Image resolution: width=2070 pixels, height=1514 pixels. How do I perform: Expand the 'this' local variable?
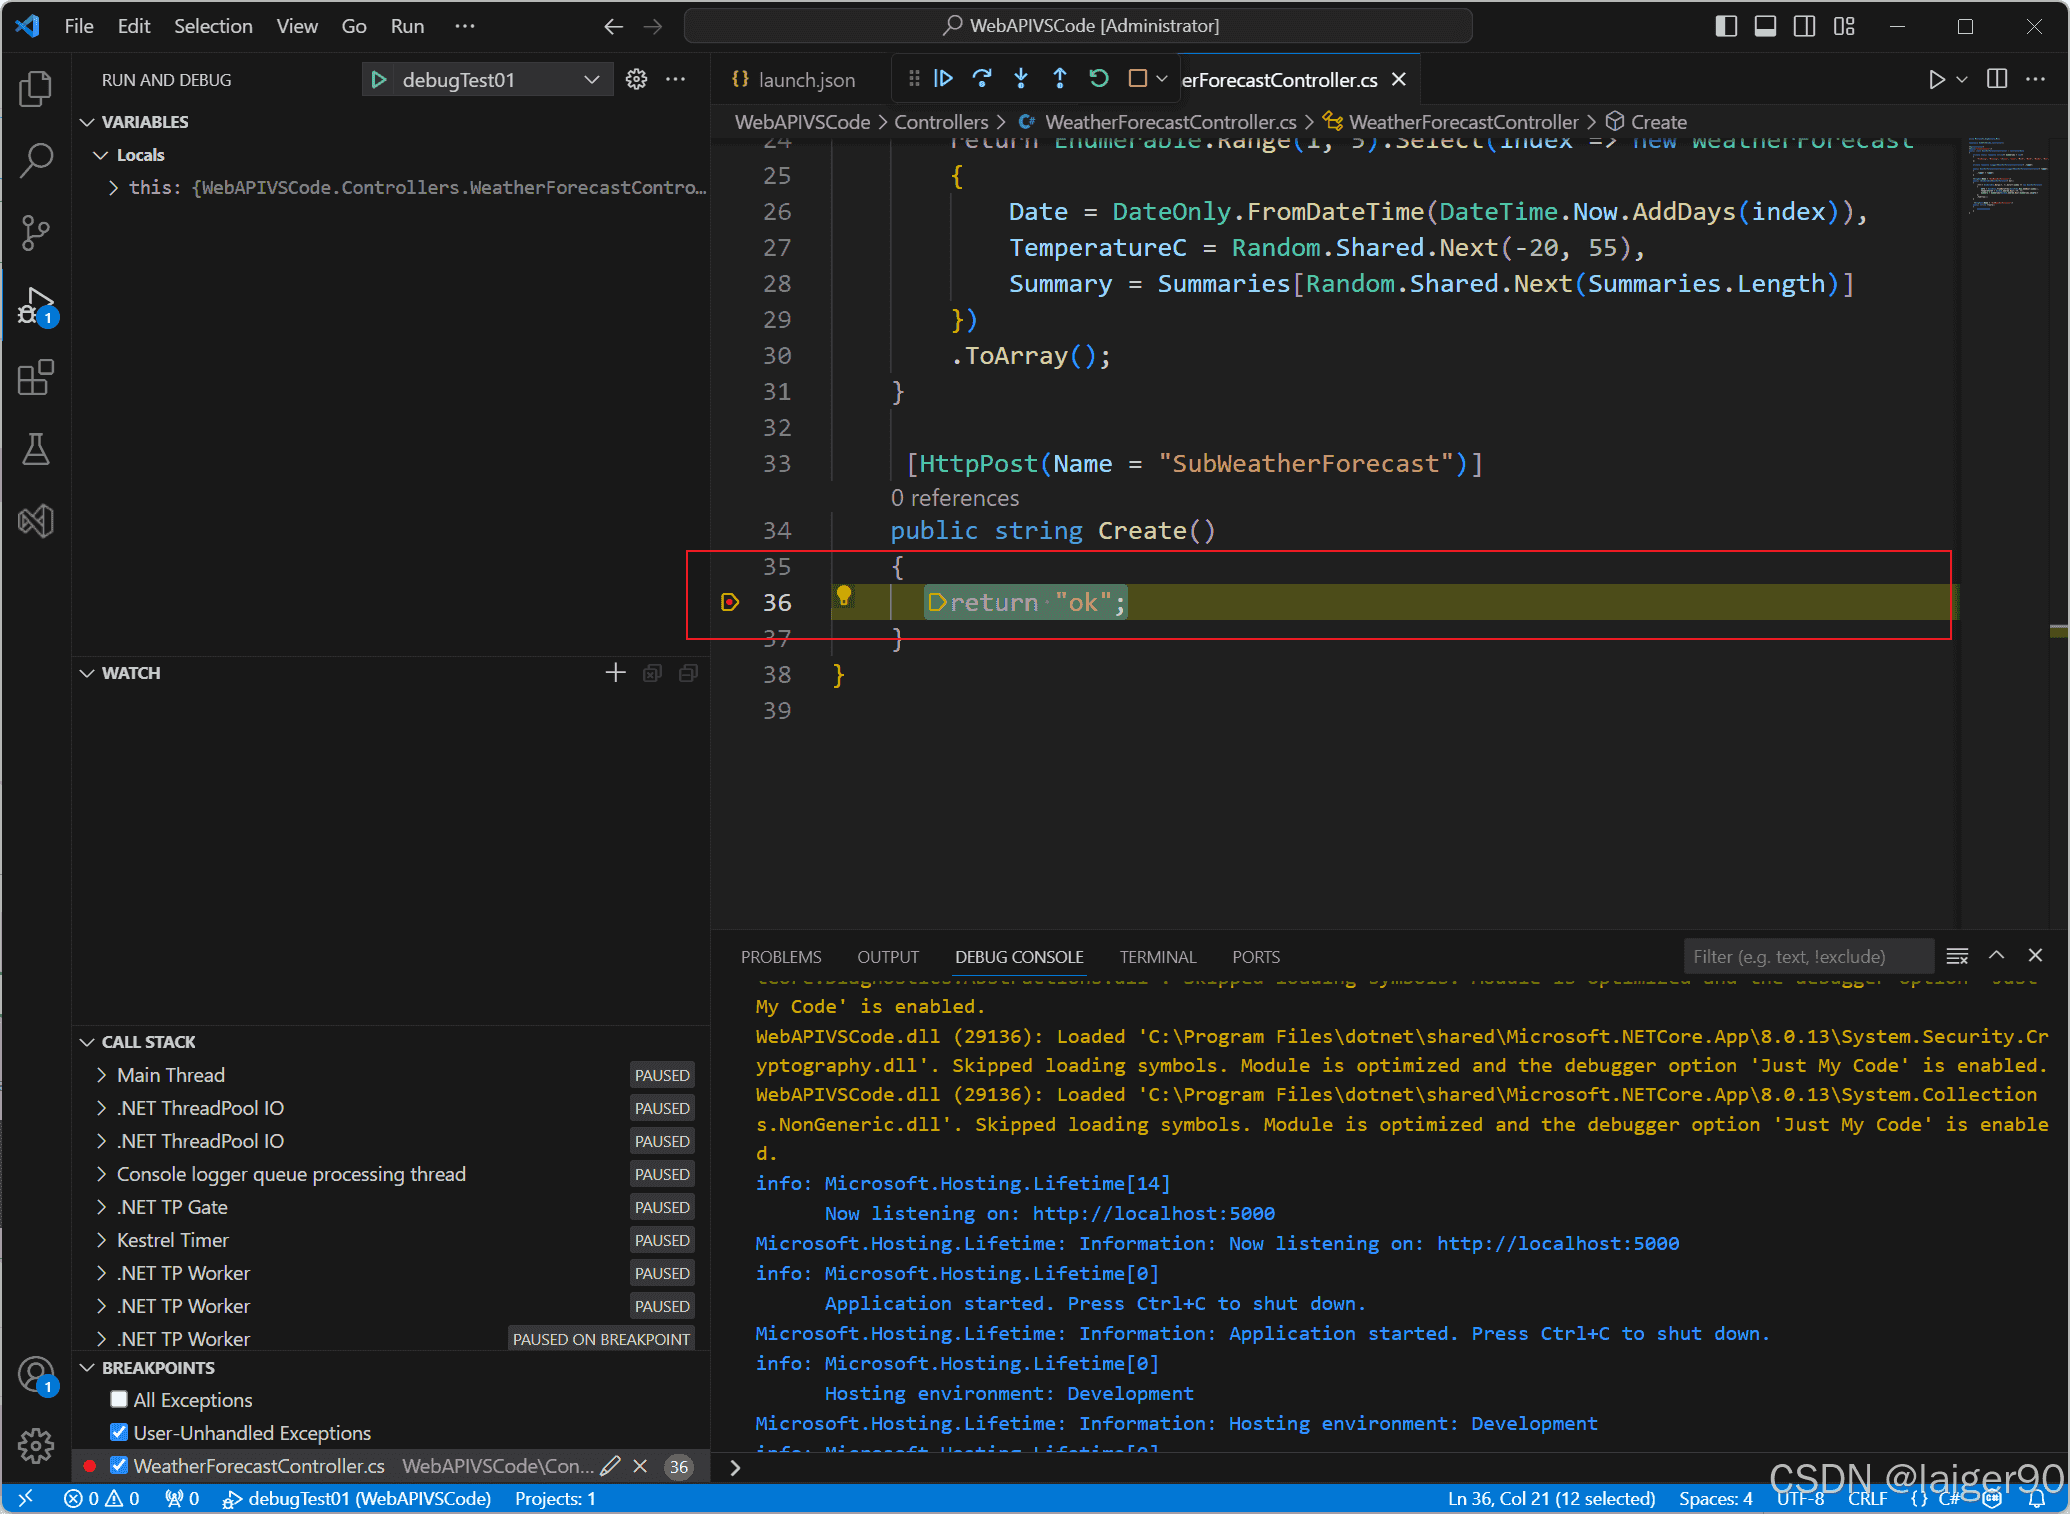pos(113,188)
